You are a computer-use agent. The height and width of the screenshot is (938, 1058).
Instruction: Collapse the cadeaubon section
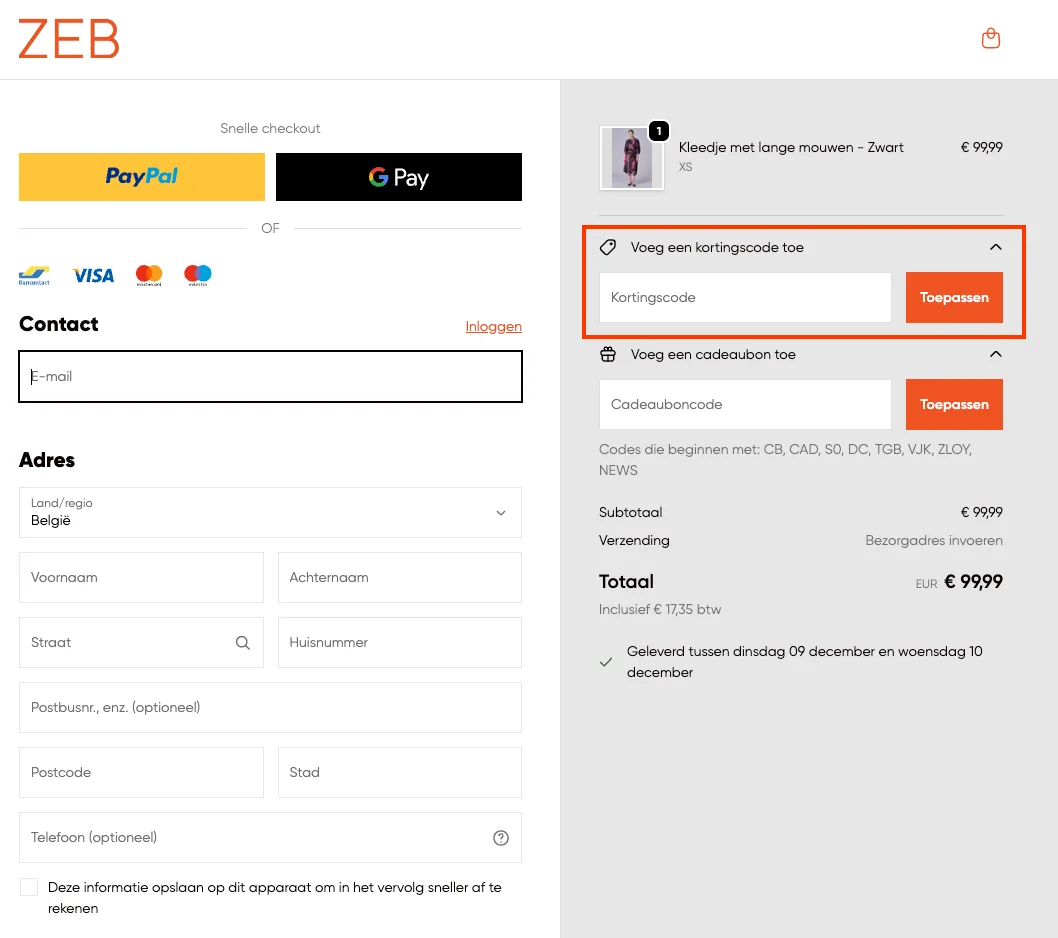pyautogui.click(x=995, y=354)
